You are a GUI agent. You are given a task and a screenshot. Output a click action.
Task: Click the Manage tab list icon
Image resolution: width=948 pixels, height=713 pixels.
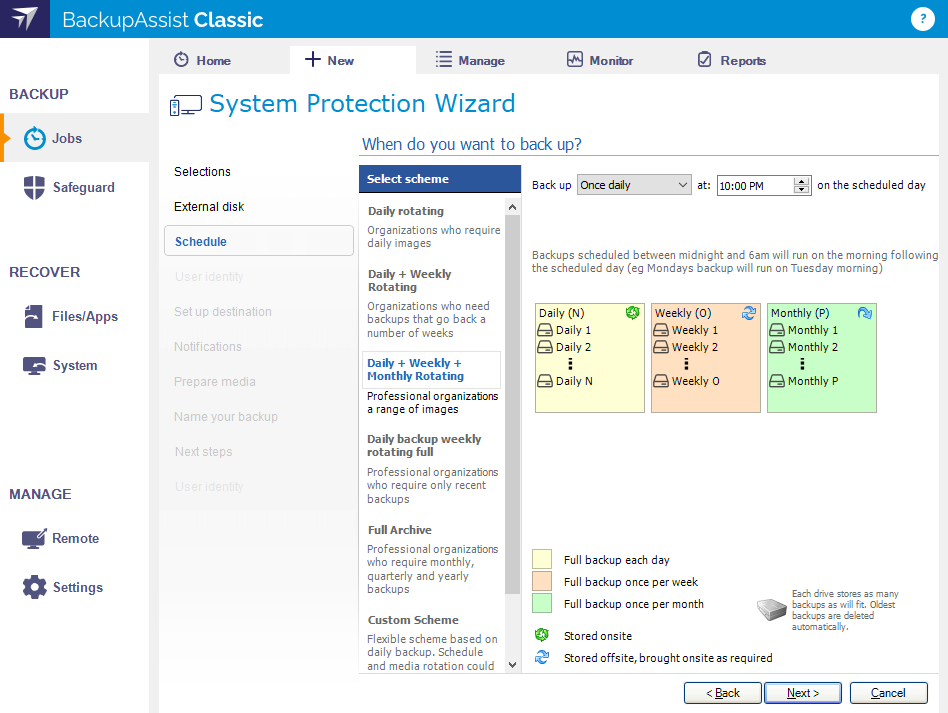click(x=444, y=59)
